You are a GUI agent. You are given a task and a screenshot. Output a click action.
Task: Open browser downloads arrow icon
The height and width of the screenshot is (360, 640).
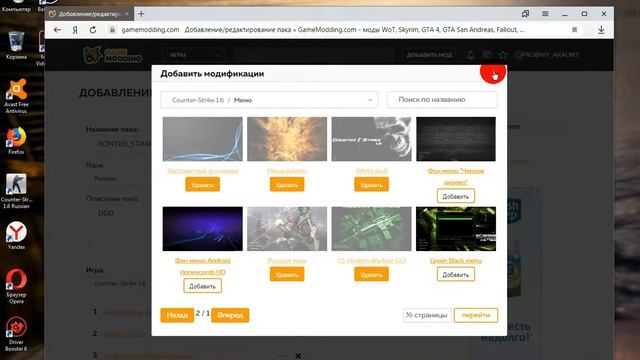point(601,30)
